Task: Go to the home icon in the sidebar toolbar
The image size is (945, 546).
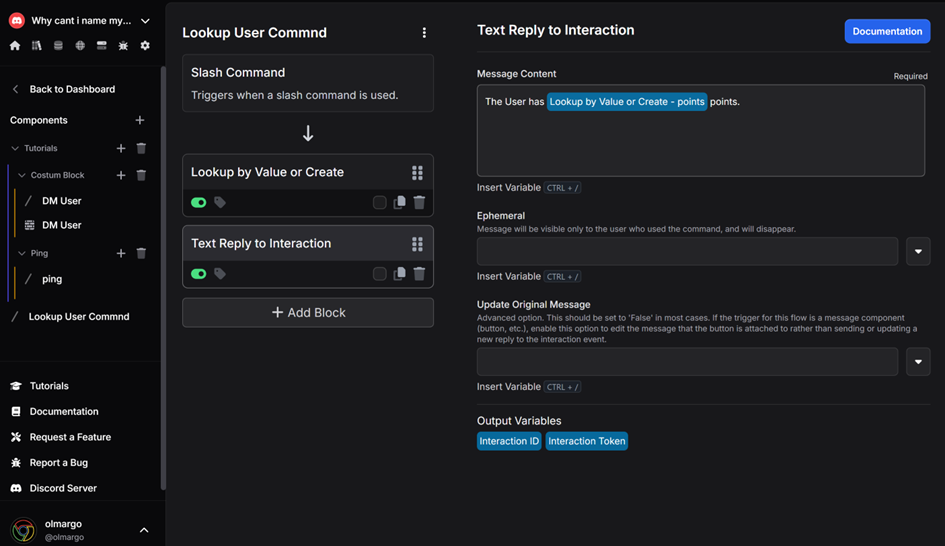Action: click(x=15, y=46)
